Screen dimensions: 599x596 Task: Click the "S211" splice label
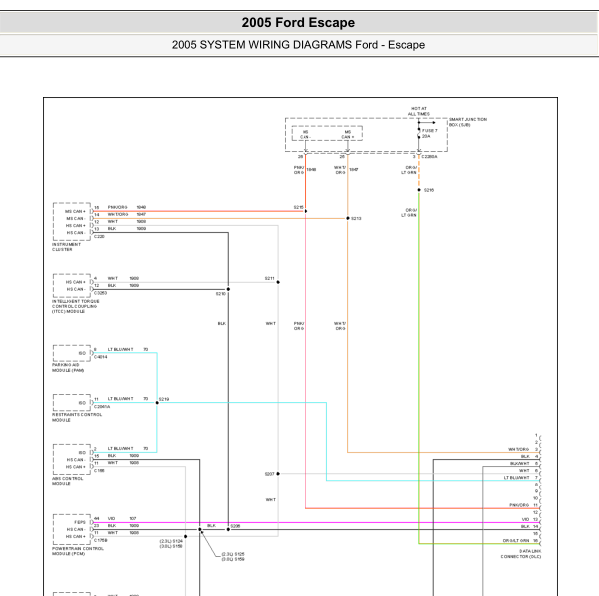(269, 278)
